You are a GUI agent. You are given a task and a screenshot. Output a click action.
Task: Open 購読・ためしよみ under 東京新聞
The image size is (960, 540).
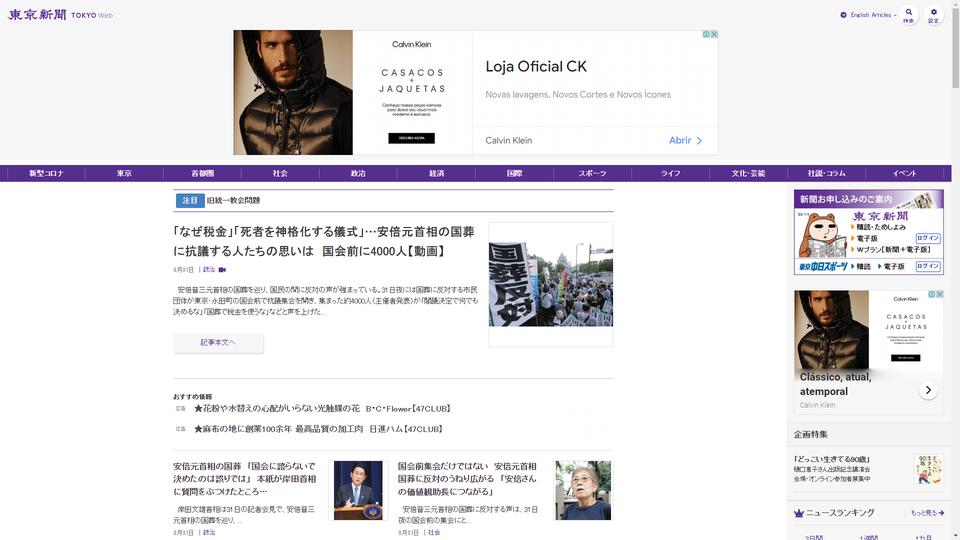[x=880, y=227]
